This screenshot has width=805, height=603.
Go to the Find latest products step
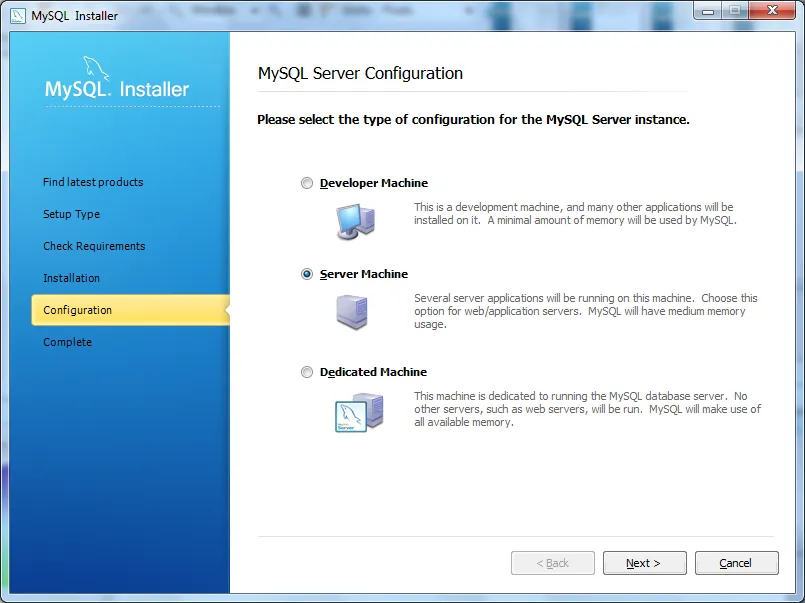click(x=93, y=182)
